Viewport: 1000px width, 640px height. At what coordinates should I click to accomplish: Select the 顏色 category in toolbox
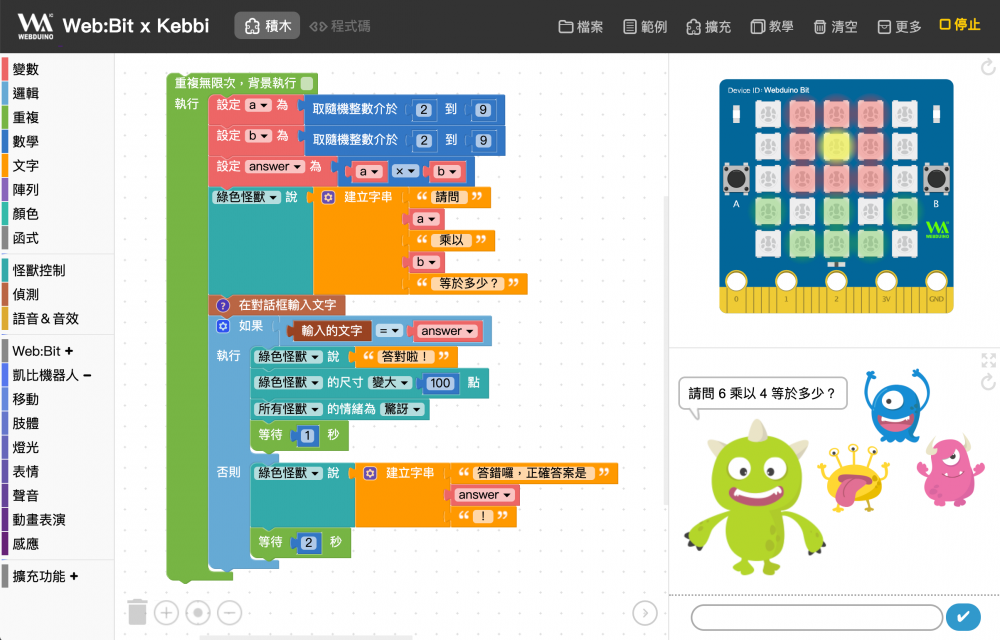coord(26,214)
